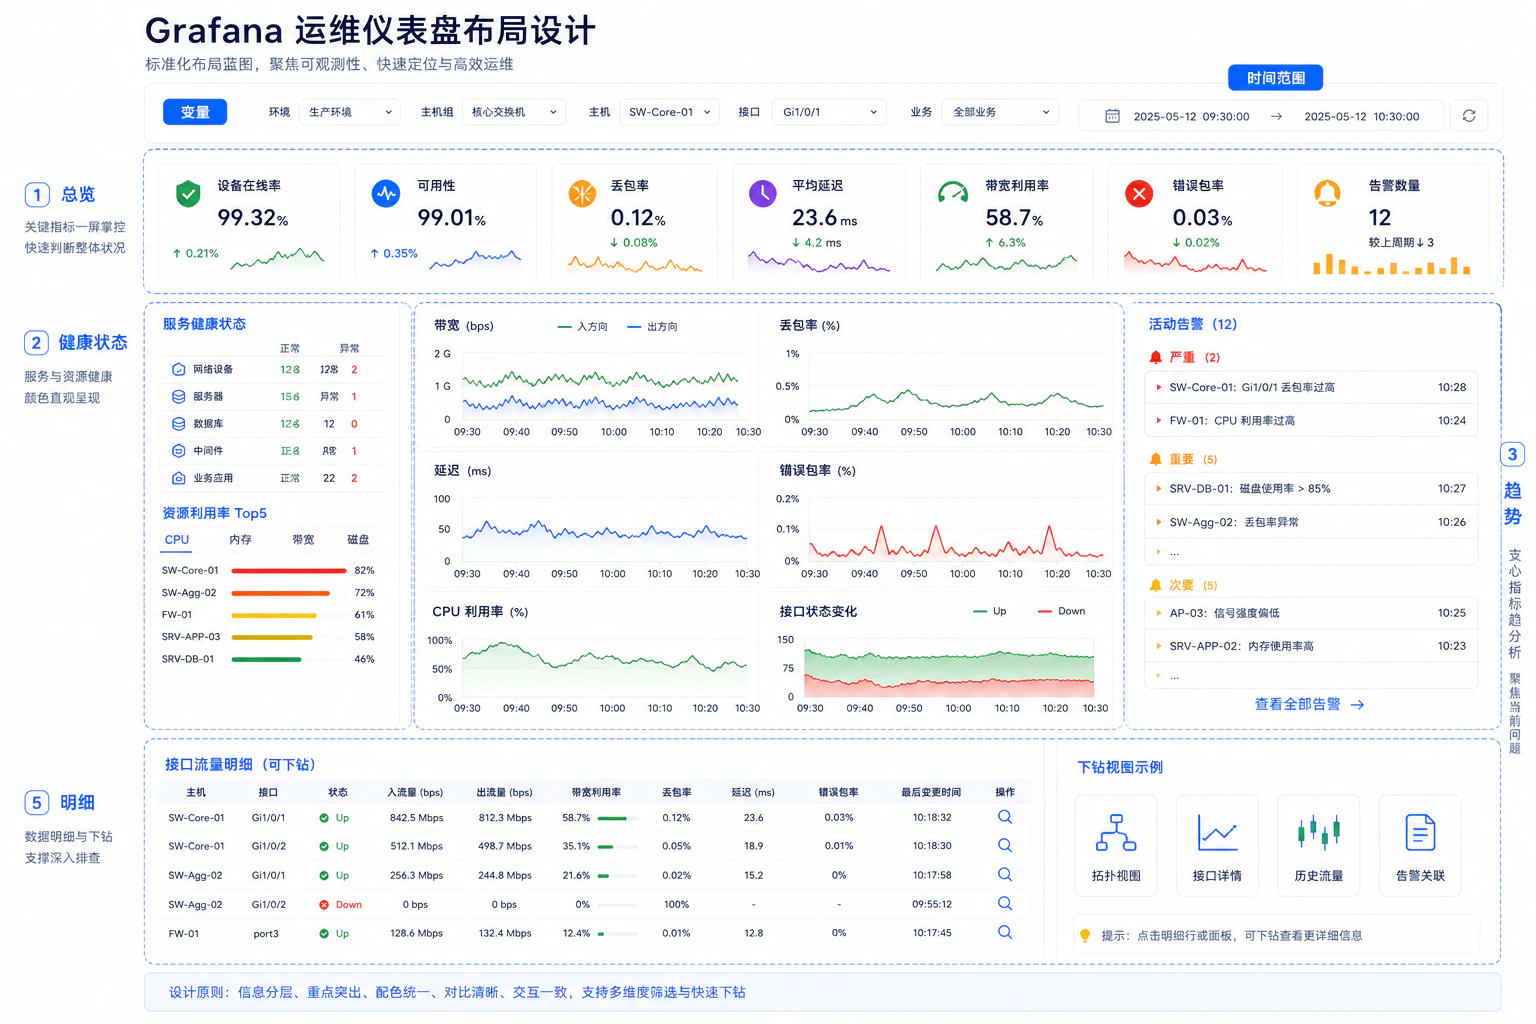This screenshot has width=1536, height=1024.
Task: Expand alert FW-01: CPU 利用率过高
Action: (x=1311, y=420)
